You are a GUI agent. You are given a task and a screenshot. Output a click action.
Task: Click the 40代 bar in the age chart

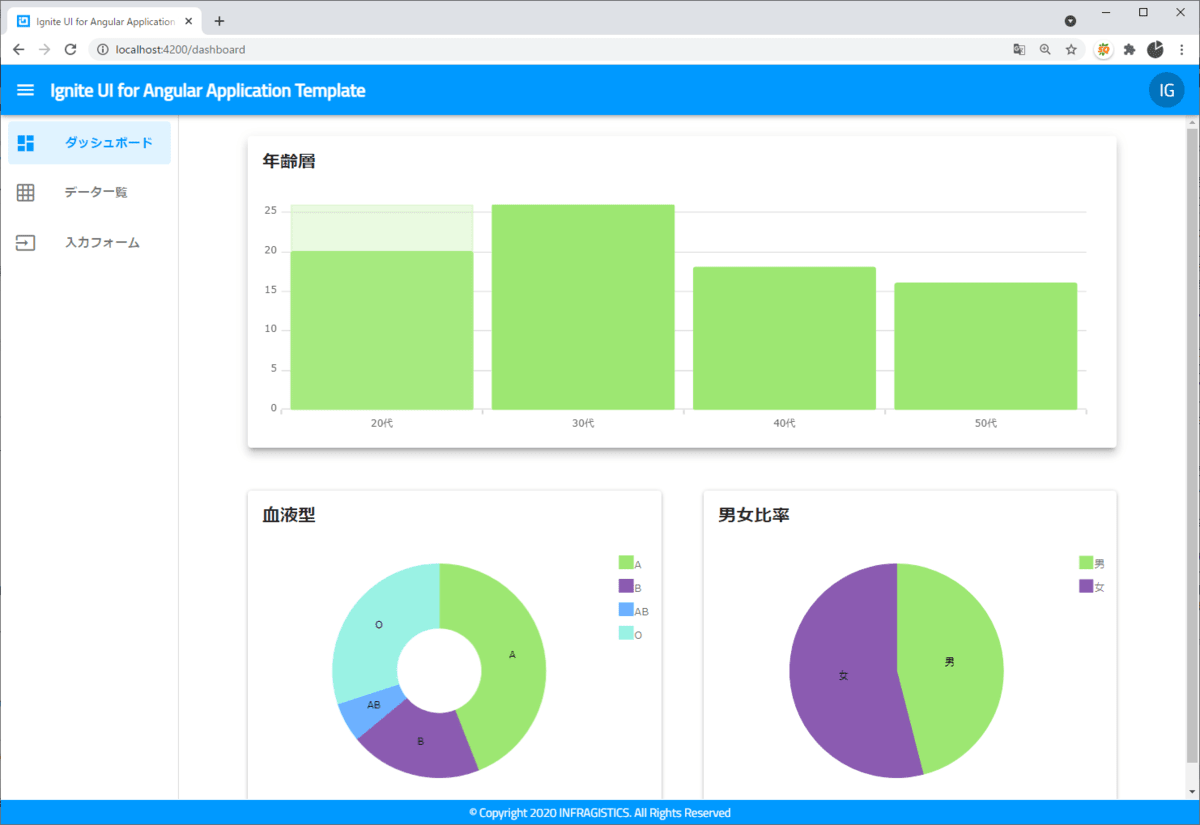(x=784, y=338)
